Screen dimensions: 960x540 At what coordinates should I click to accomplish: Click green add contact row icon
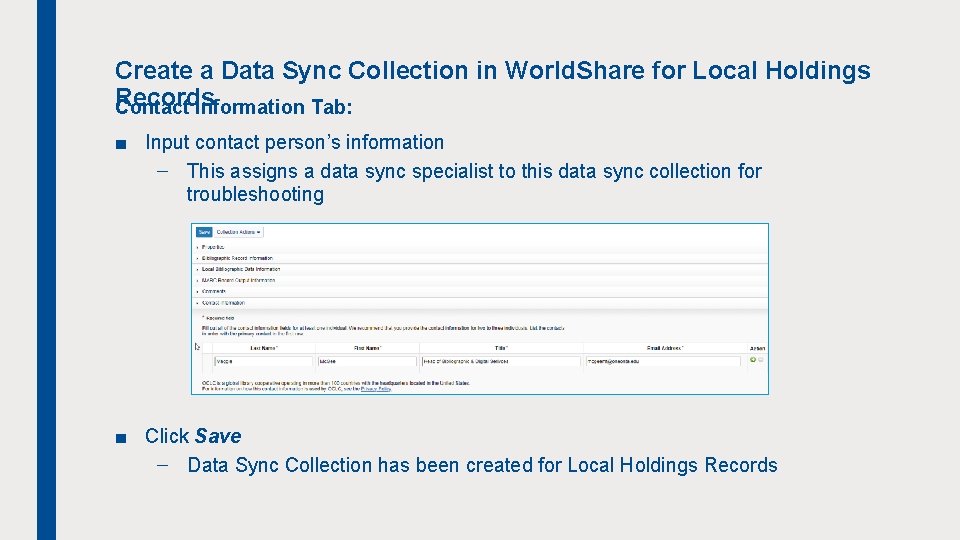coord(753,360)
